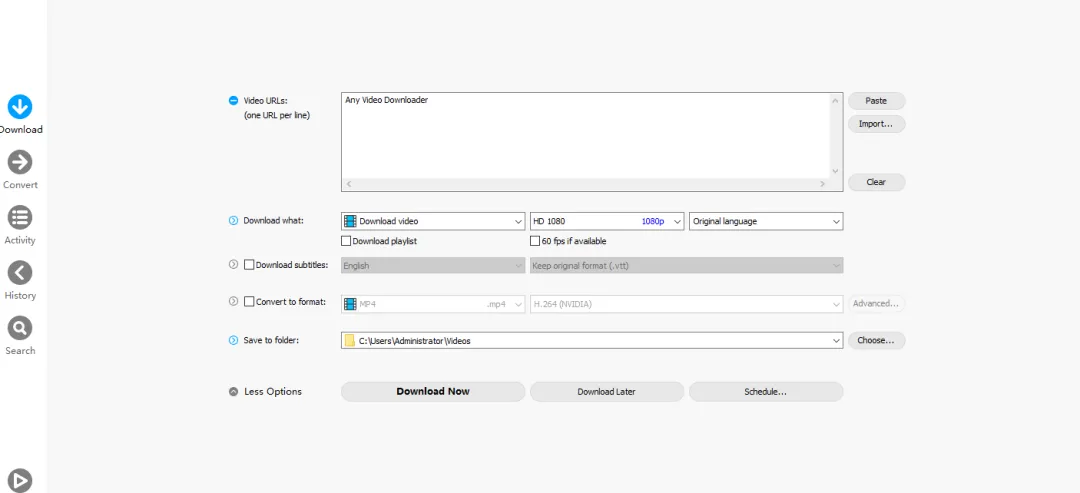Open the Keep original format (.vtt) dropdown

coord(687,265)
